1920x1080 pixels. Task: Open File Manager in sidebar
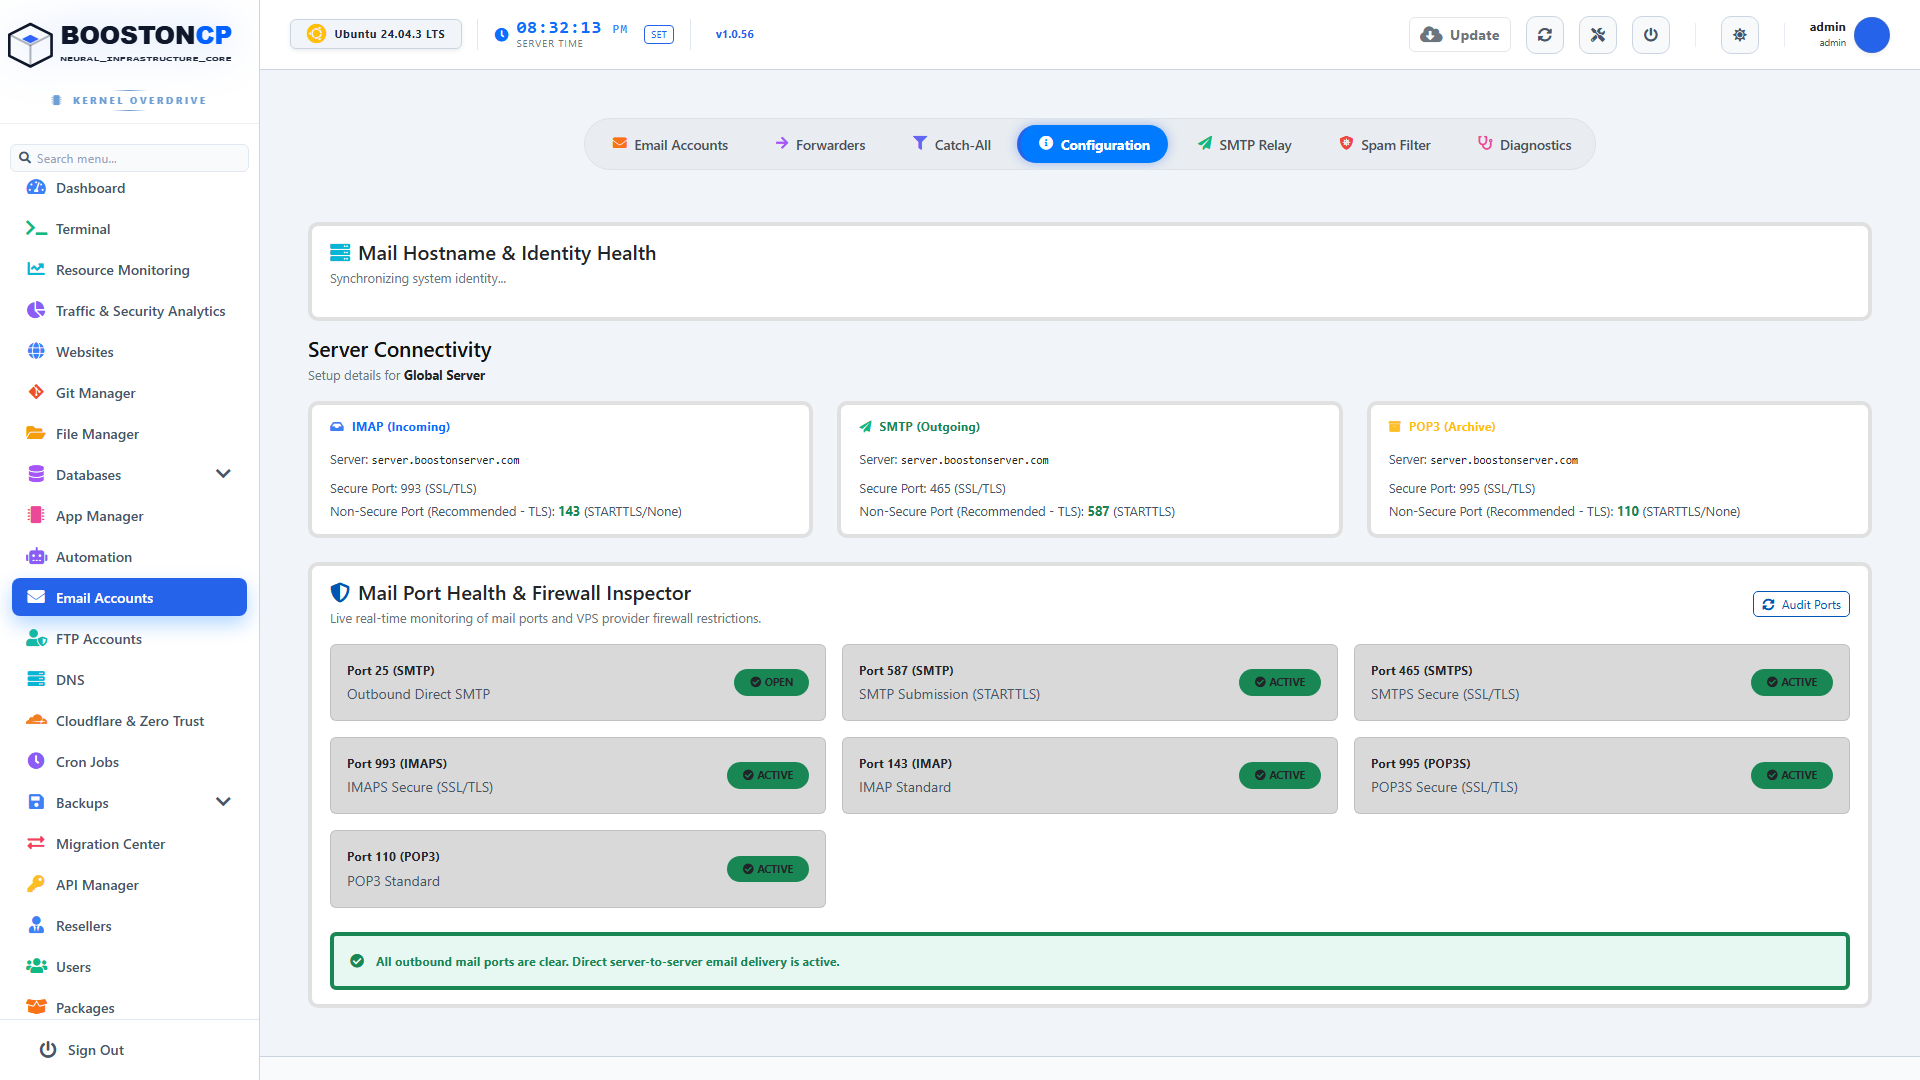(129, 434)
